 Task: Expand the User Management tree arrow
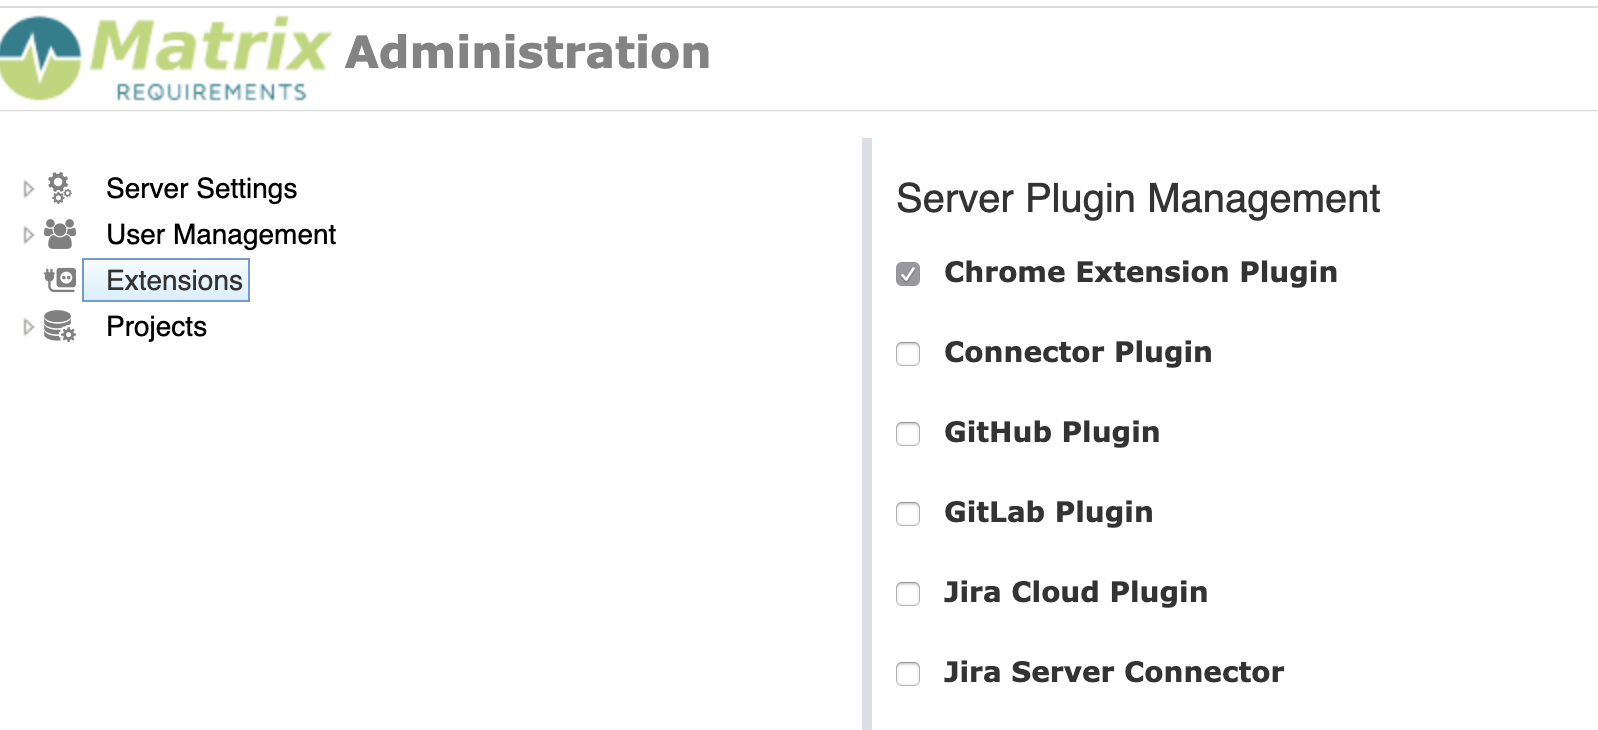click(28, 234)
